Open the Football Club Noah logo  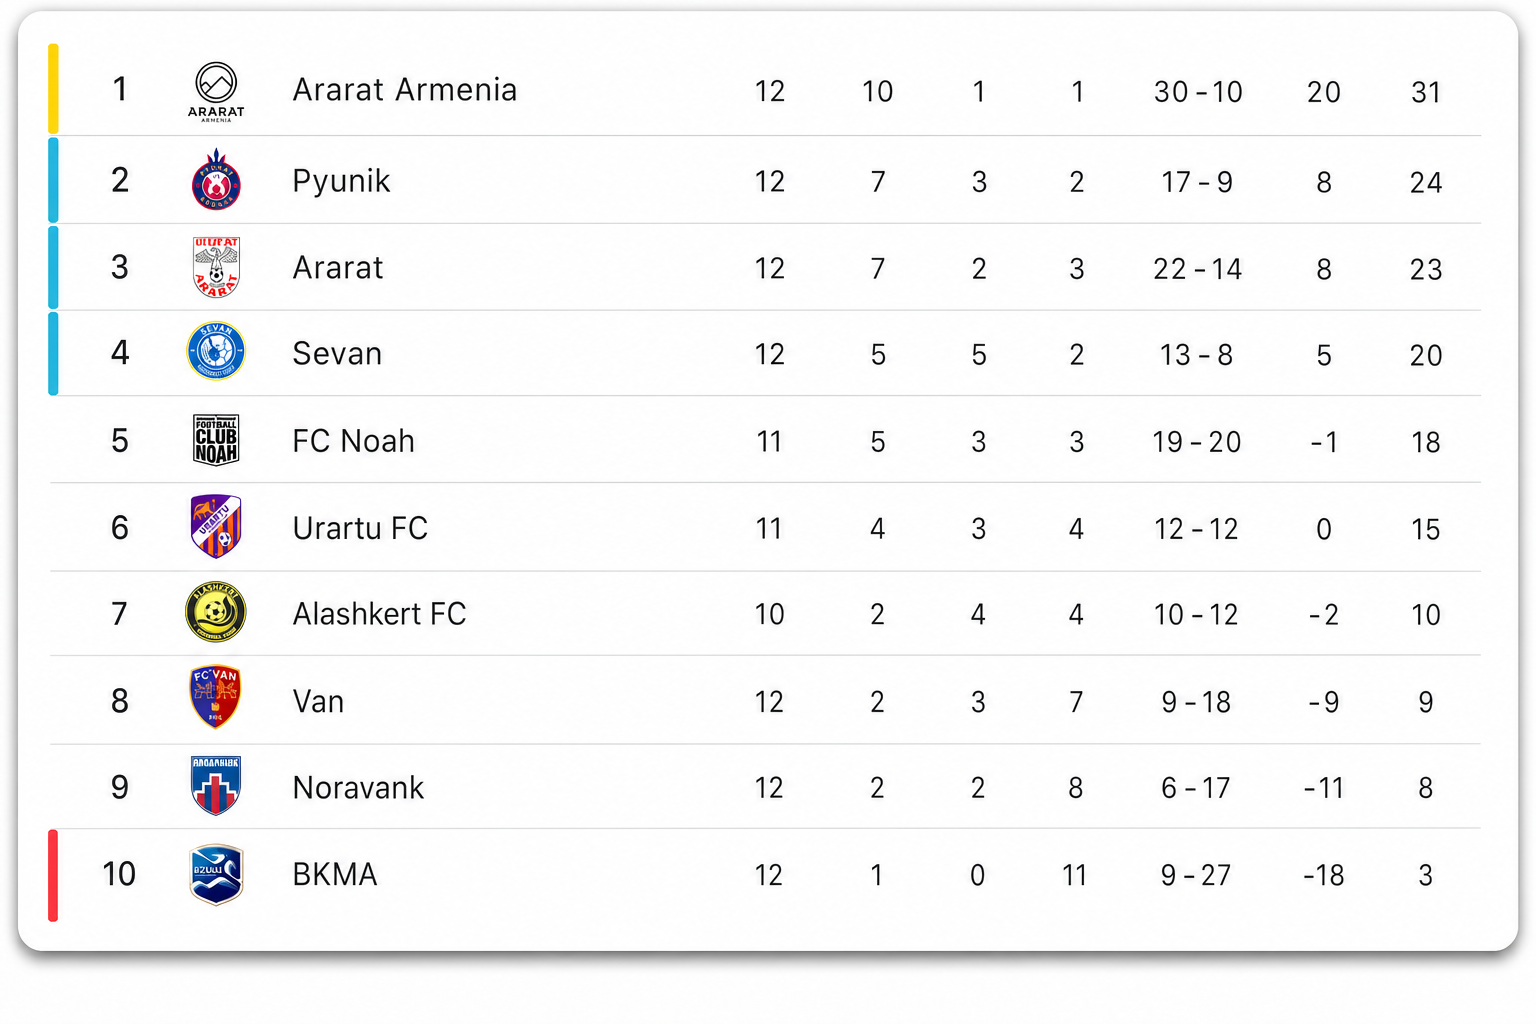(216, 440)
